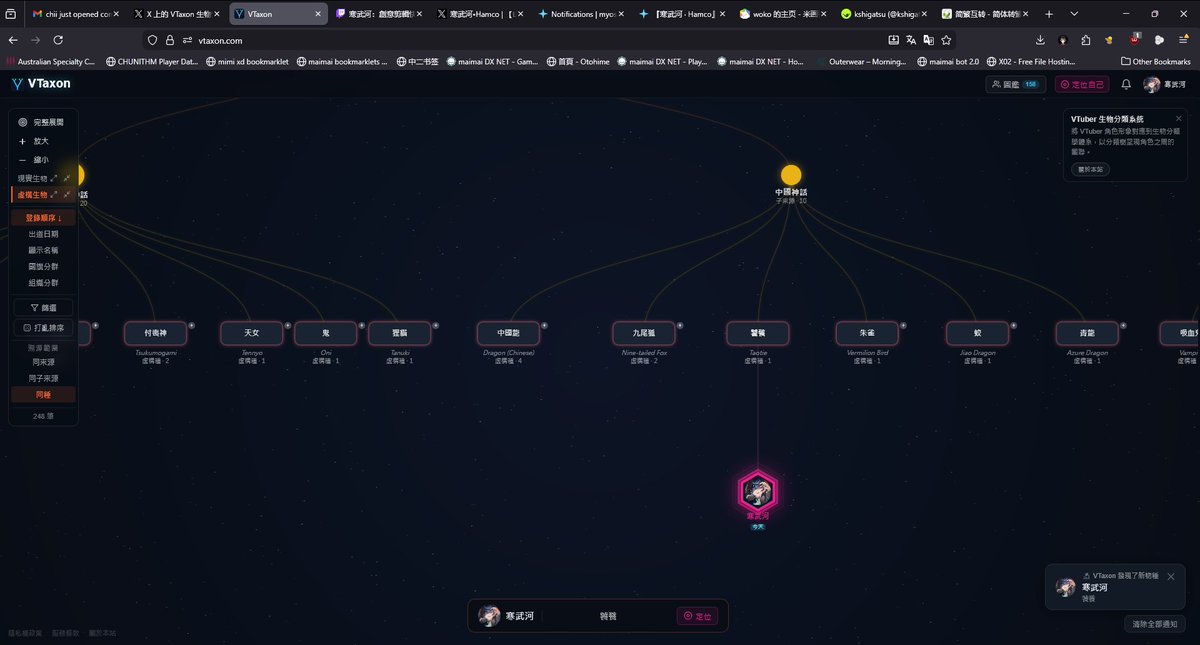Select the 天女 node
1200x645 pixels.
[251, 332]
